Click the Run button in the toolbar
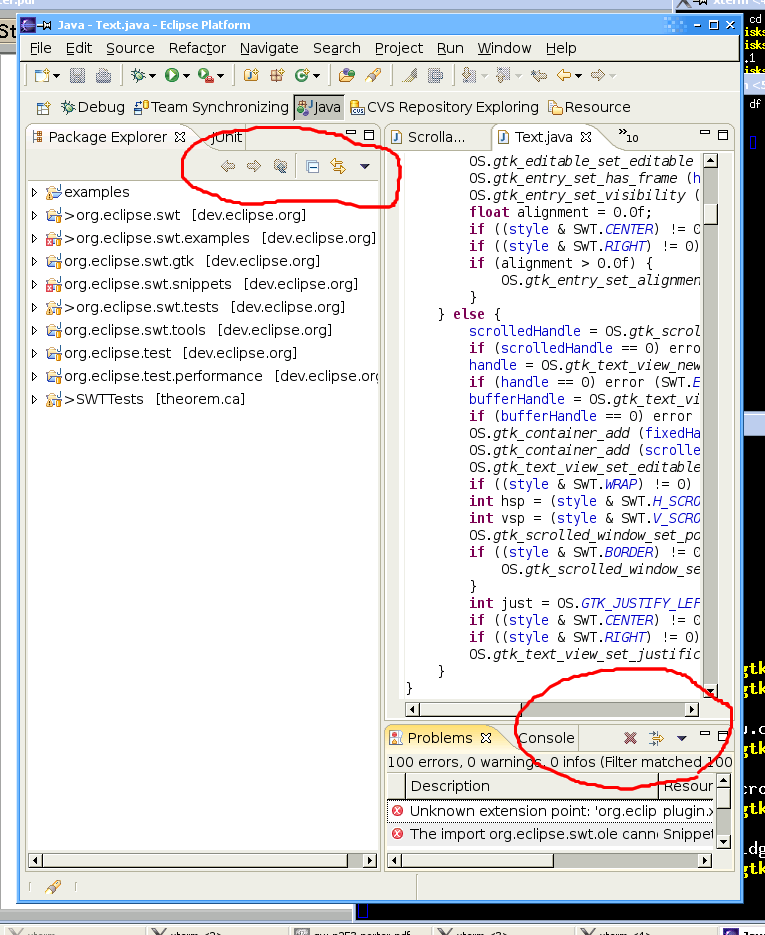The image size is (765, 935). click(172, 75)
